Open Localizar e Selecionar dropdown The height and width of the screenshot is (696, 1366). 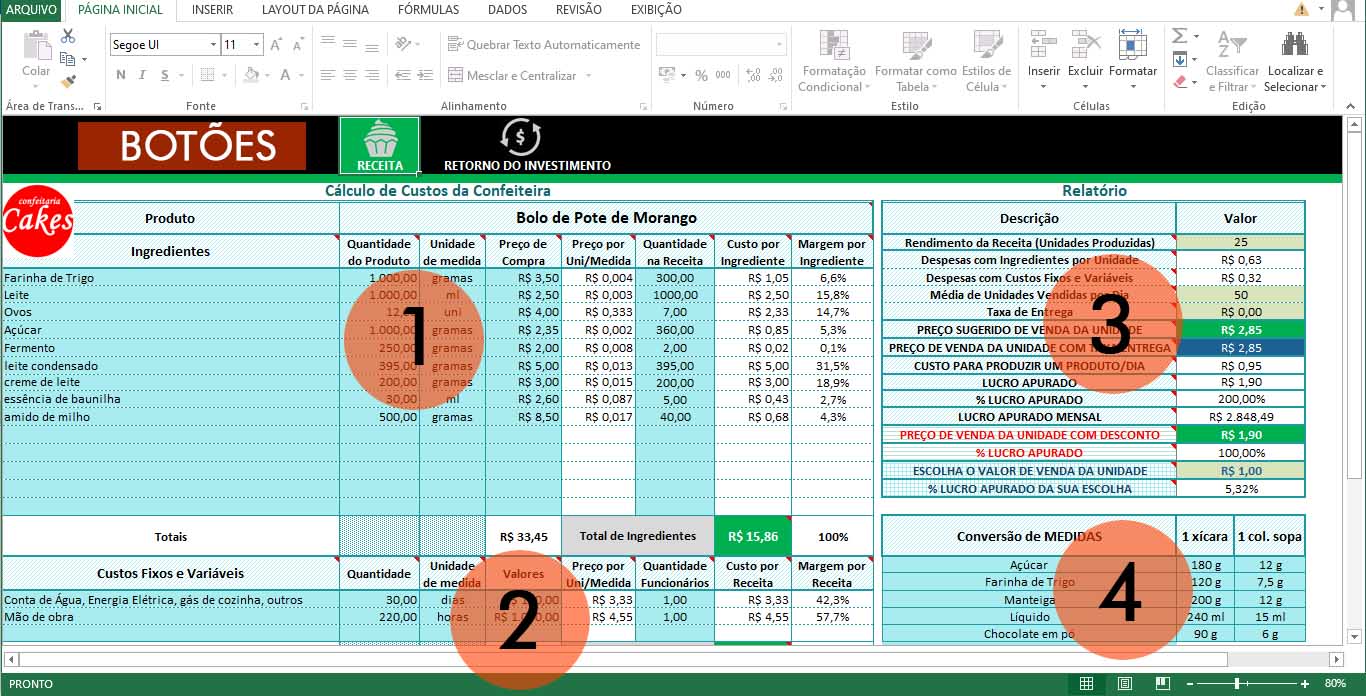click(x=1295, y=60)
